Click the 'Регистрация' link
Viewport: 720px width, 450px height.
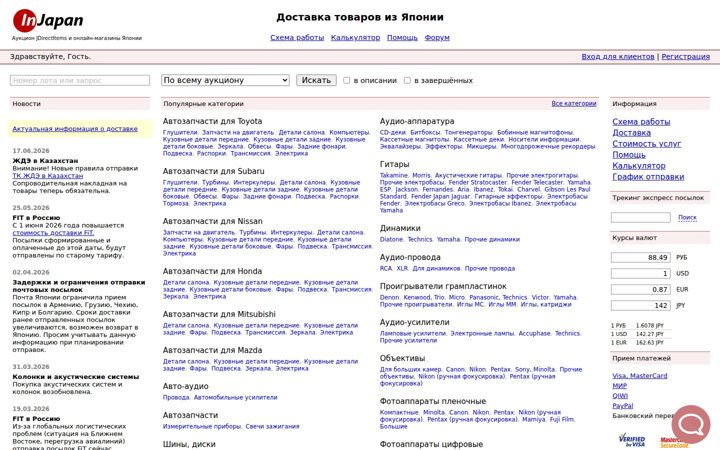(x=686, y=56)
